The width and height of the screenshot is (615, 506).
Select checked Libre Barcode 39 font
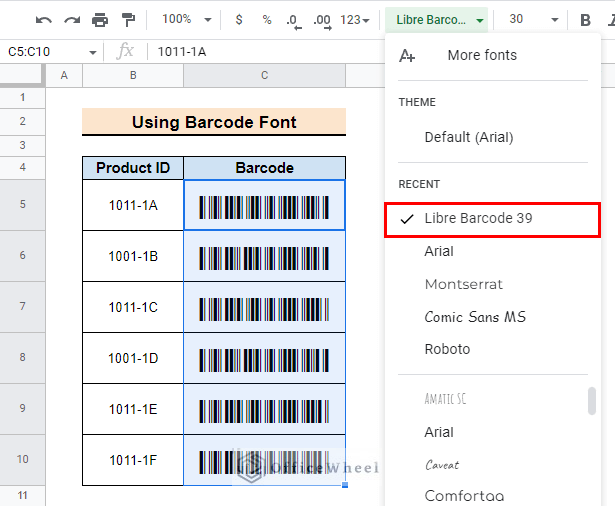coord(493,219)
